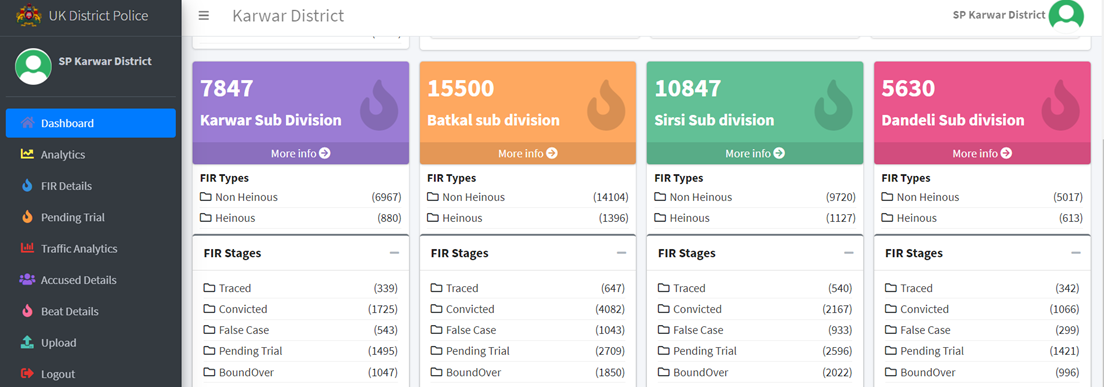Open FIR Details flame icon item
The width and height of the screenshot is (1104, 390).
point(27,186)
